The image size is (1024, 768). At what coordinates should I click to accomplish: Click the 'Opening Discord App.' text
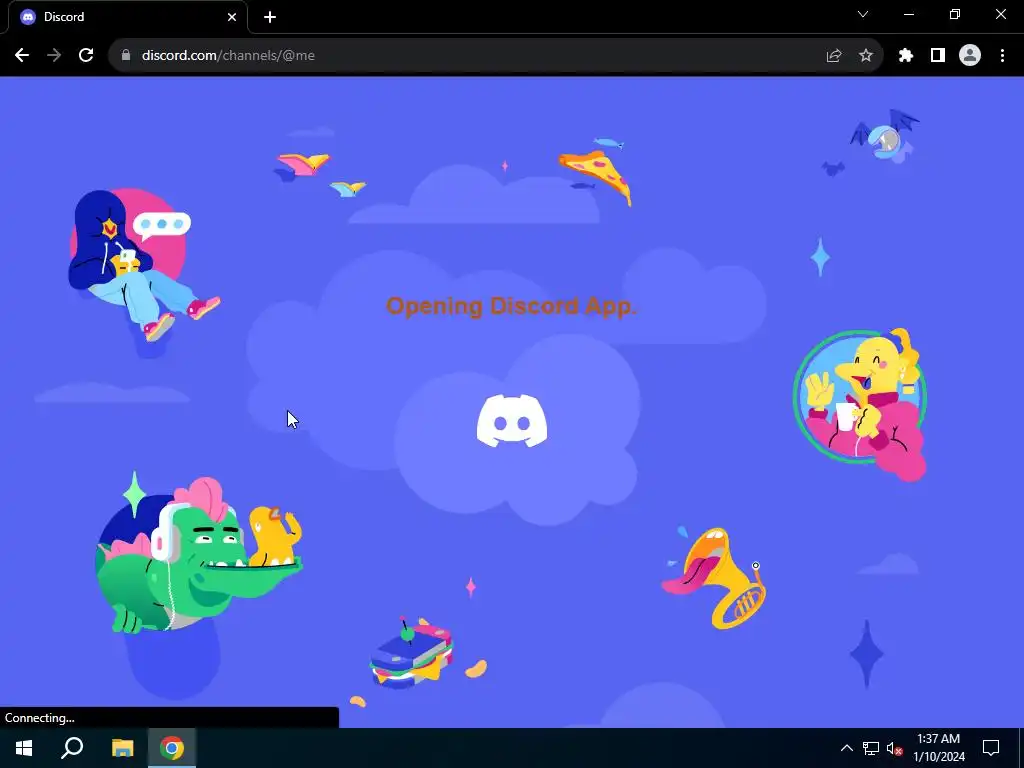click(x=511, y=305)
